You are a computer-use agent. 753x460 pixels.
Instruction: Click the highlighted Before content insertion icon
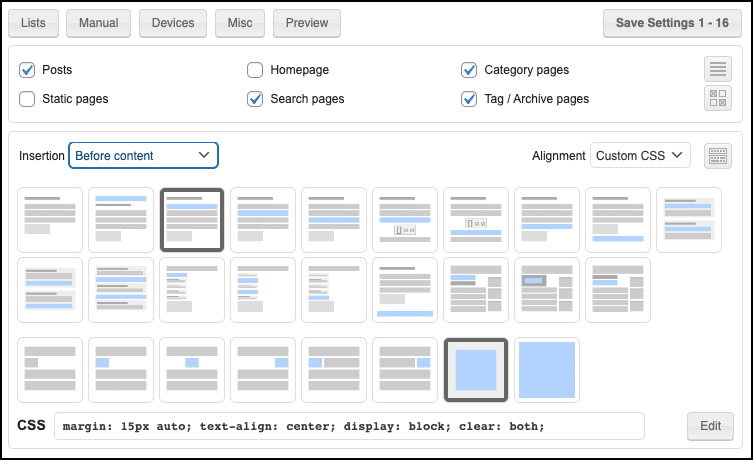click(192, 220)
